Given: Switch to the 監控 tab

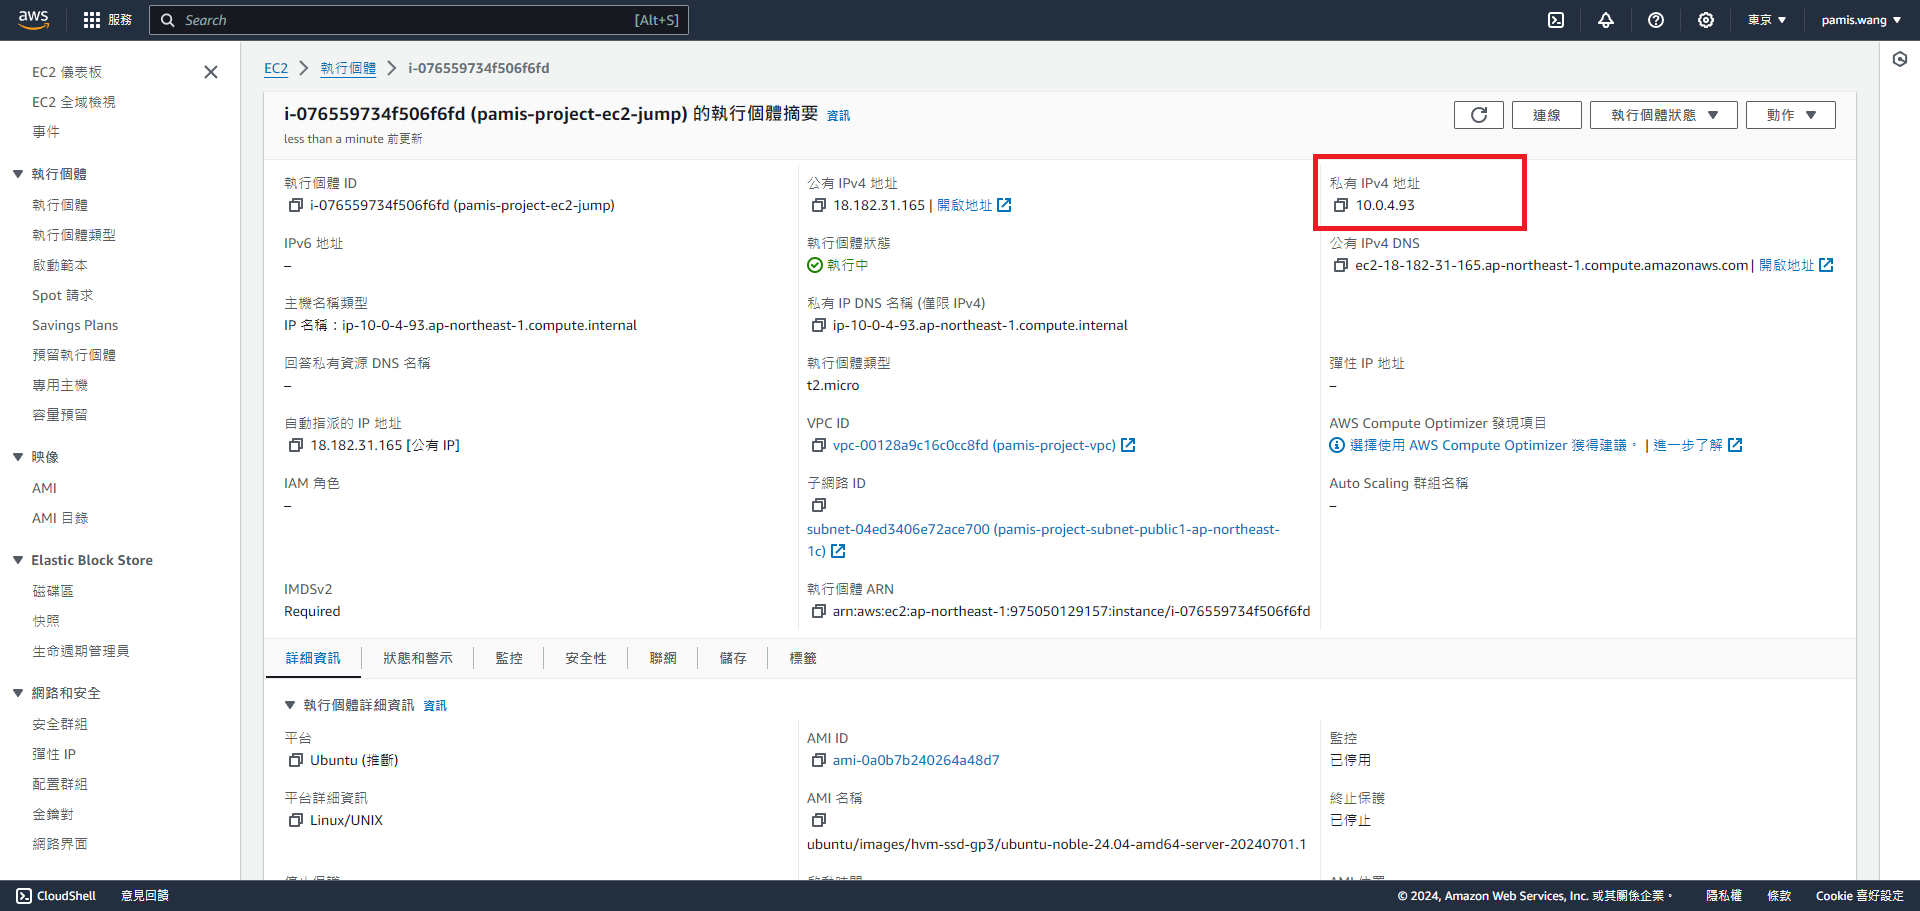Looking at the screenshot, I should click(509, 658).
